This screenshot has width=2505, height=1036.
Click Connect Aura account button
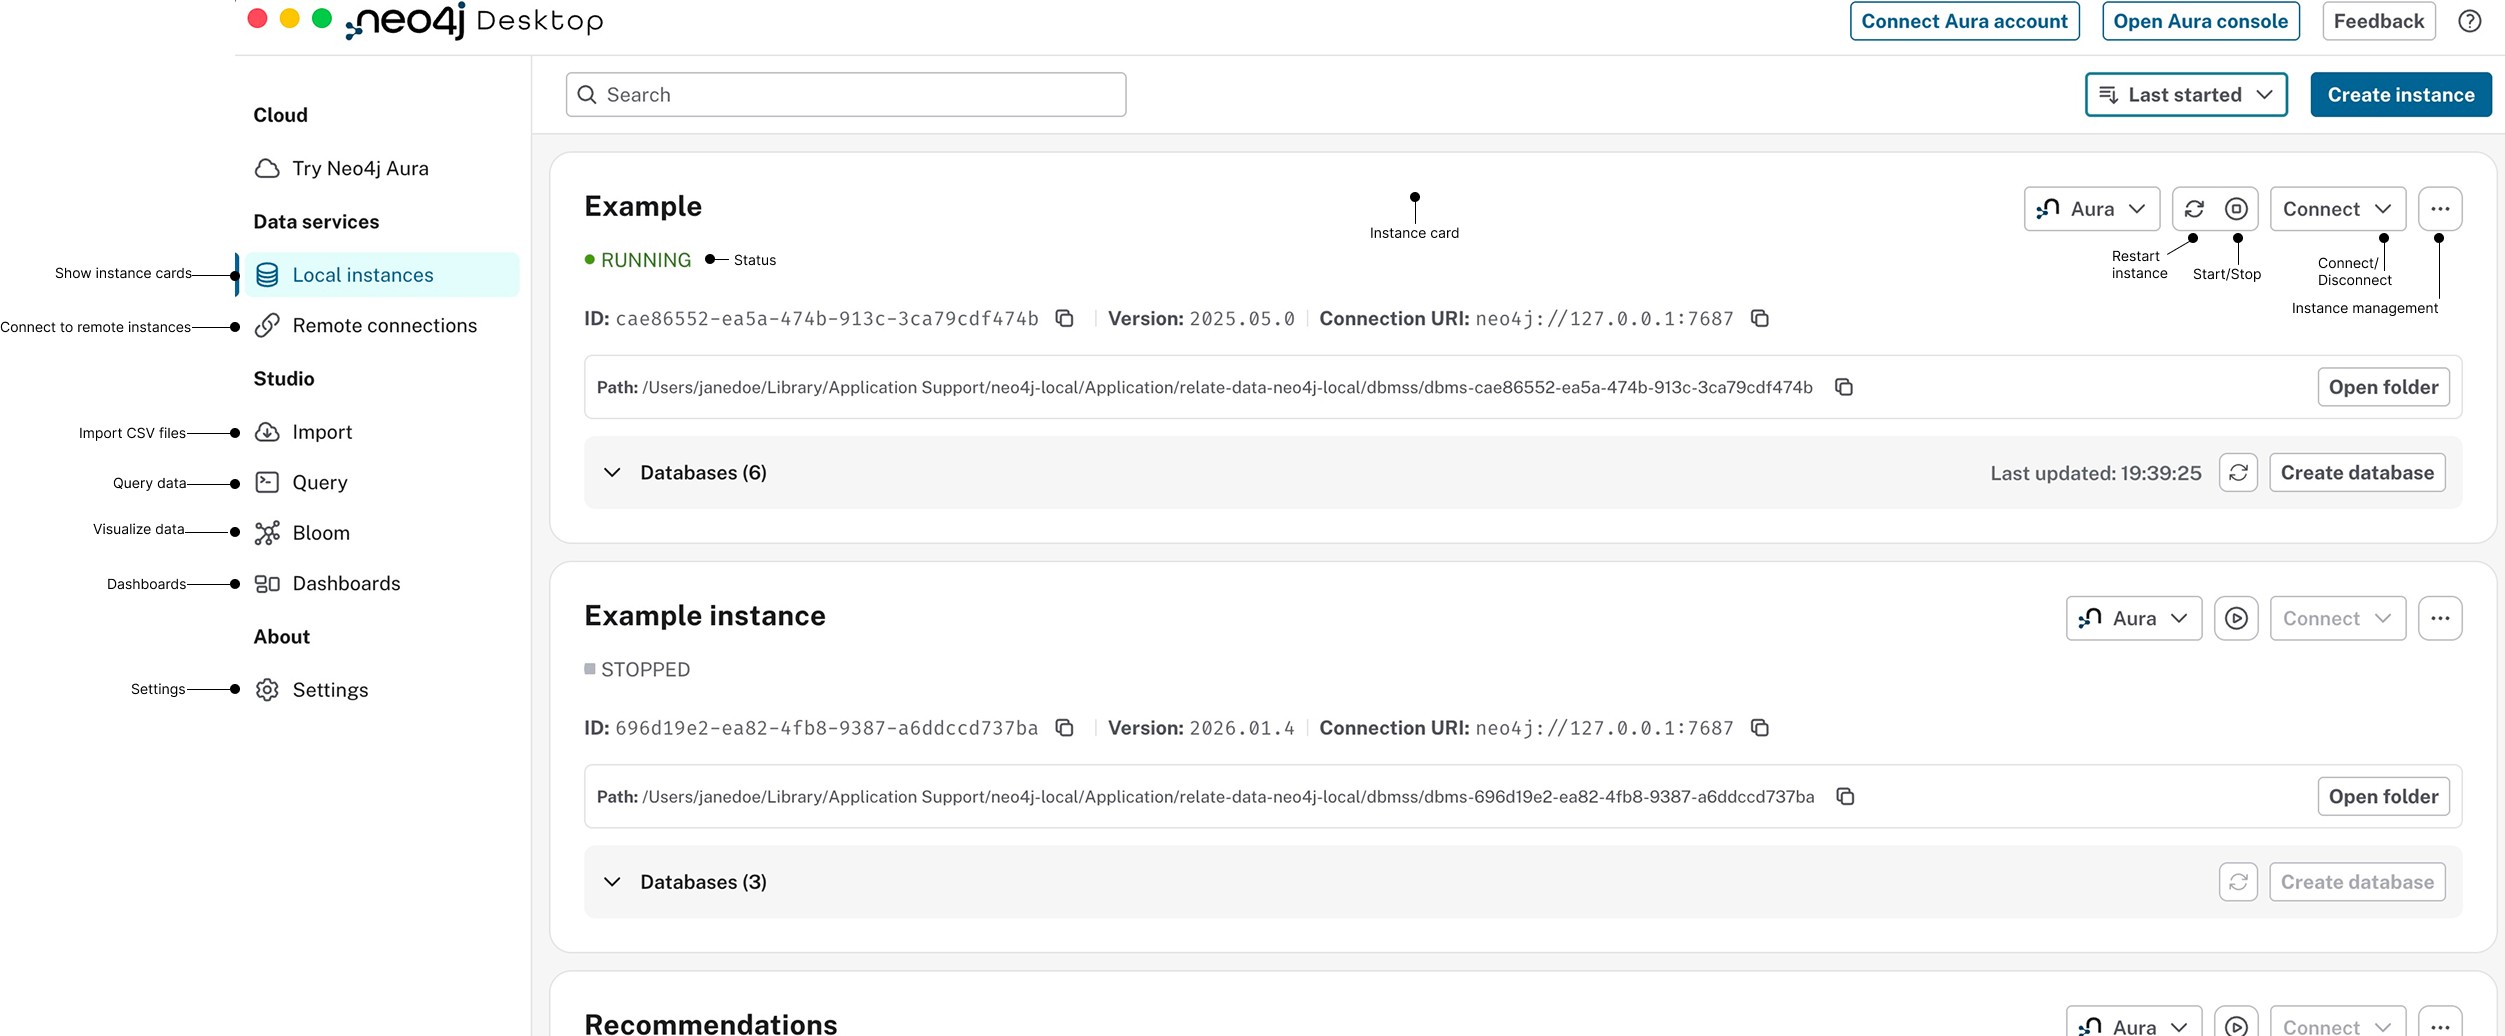(1964, 21)
